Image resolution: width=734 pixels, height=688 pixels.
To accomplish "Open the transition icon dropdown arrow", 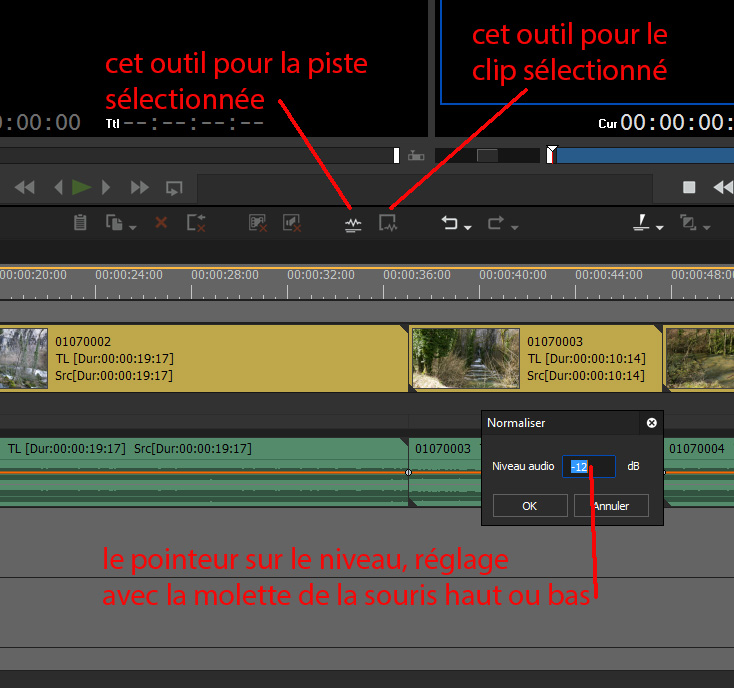I will (707, 227).
